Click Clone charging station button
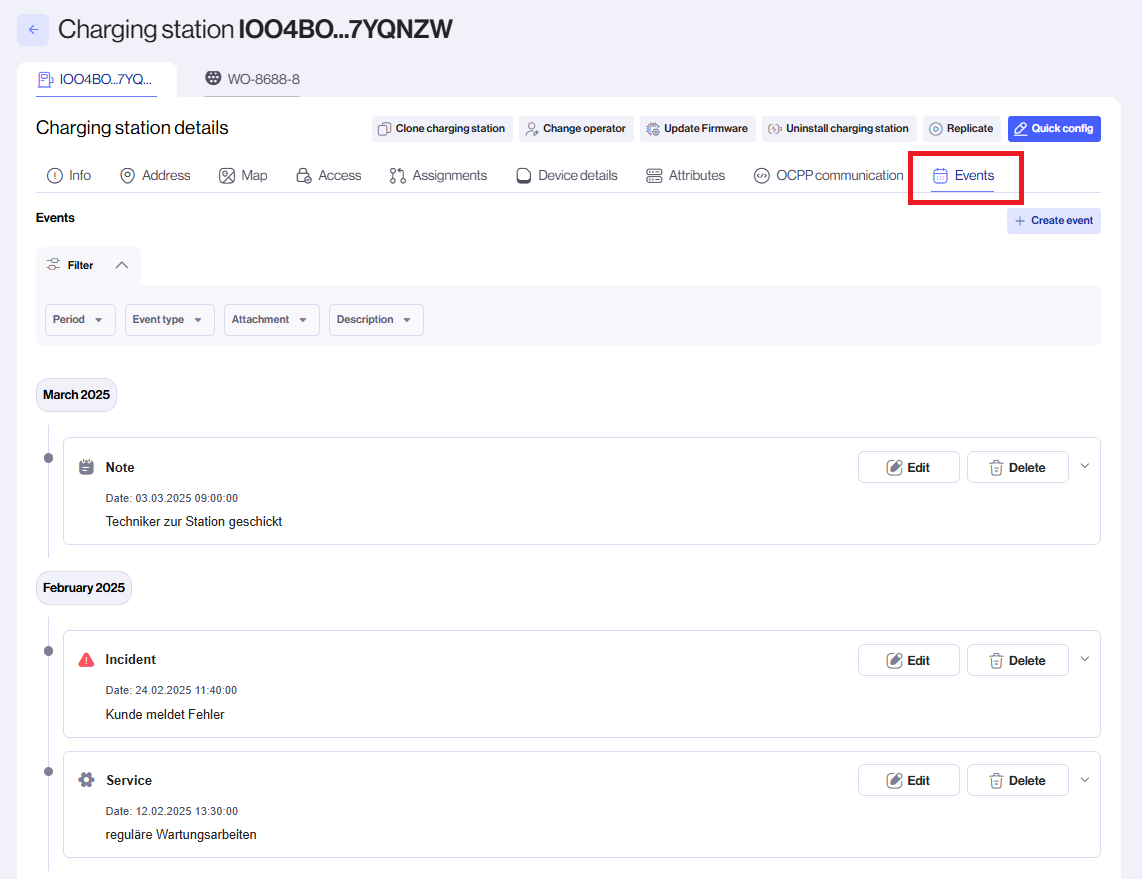1142x879 pixels. coord(442,129)
